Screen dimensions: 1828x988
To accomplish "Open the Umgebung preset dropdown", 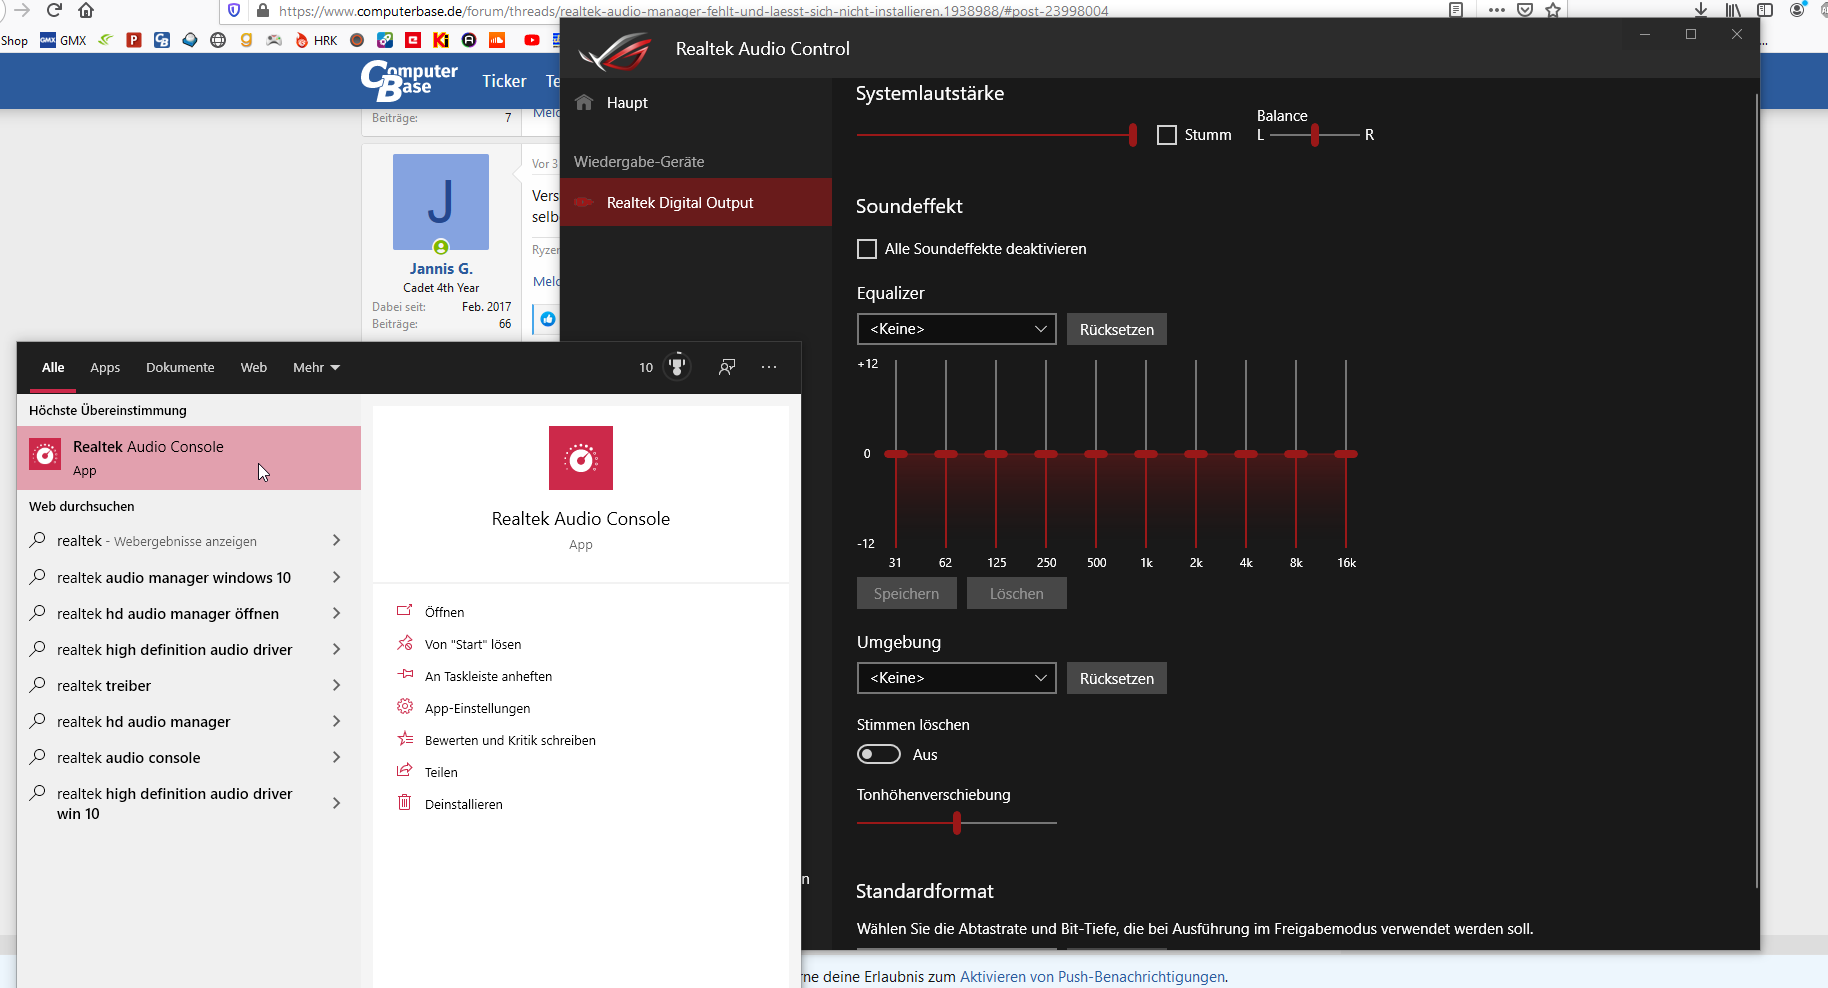I will click(x=957, y=678).
